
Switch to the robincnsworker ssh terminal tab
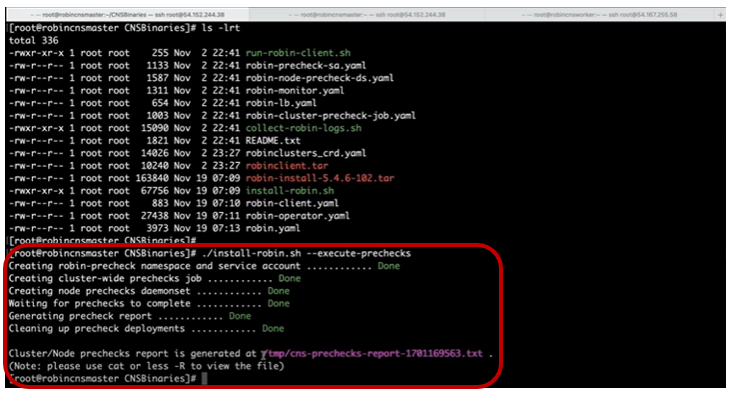click(x=599, y=14)
